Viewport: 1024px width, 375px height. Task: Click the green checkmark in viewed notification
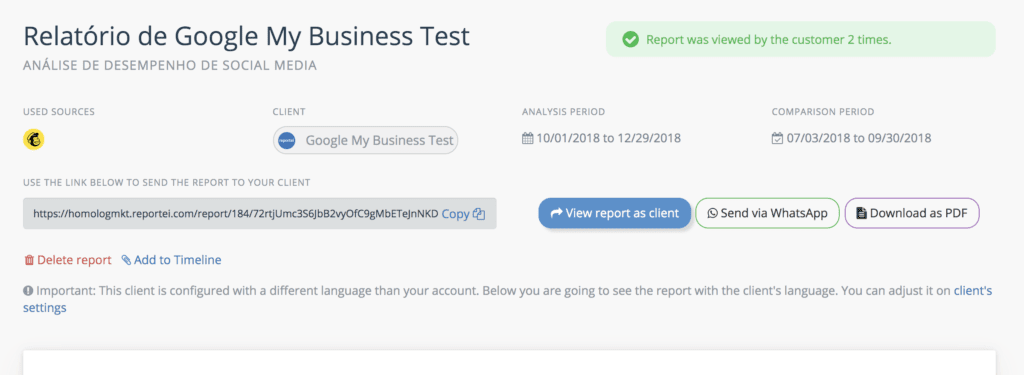point(630,40)
